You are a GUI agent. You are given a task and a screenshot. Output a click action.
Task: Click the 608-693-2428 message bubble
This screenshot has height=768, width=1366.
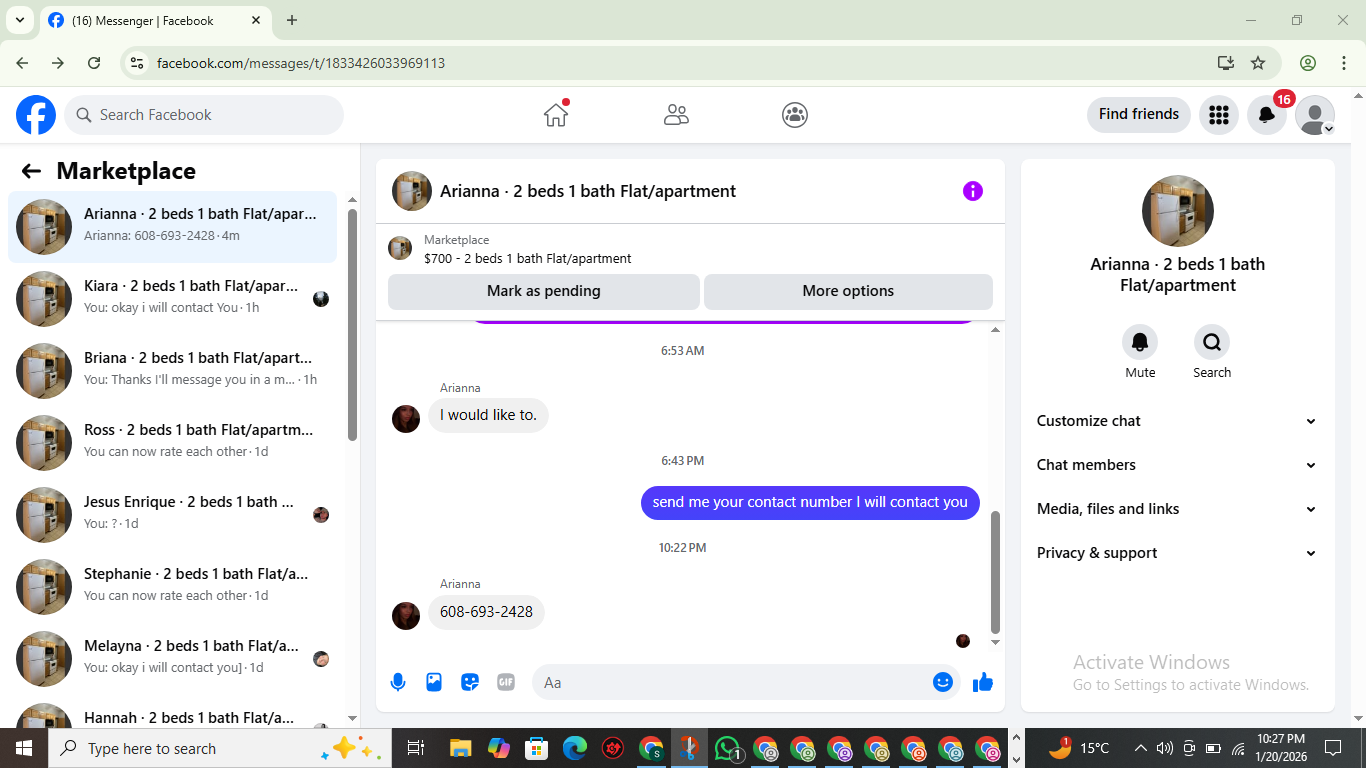click(486, 612)
